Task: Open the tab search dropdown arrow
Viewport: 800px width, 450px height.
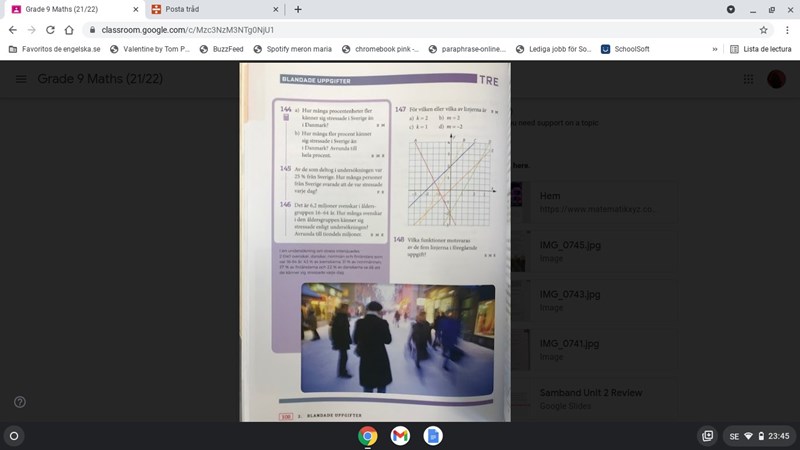Action: pyautogui.click(x=730, y=9)
